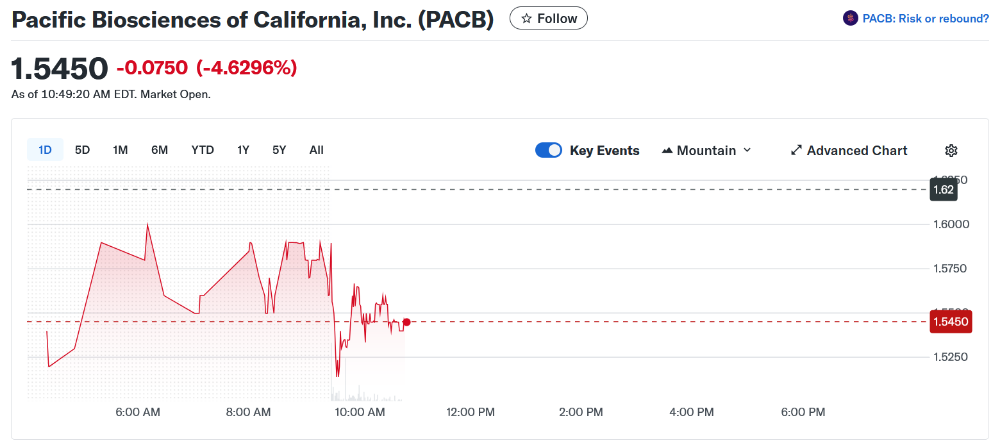
Task: Open the chart settings gear icon
Action: pos(951,150)
